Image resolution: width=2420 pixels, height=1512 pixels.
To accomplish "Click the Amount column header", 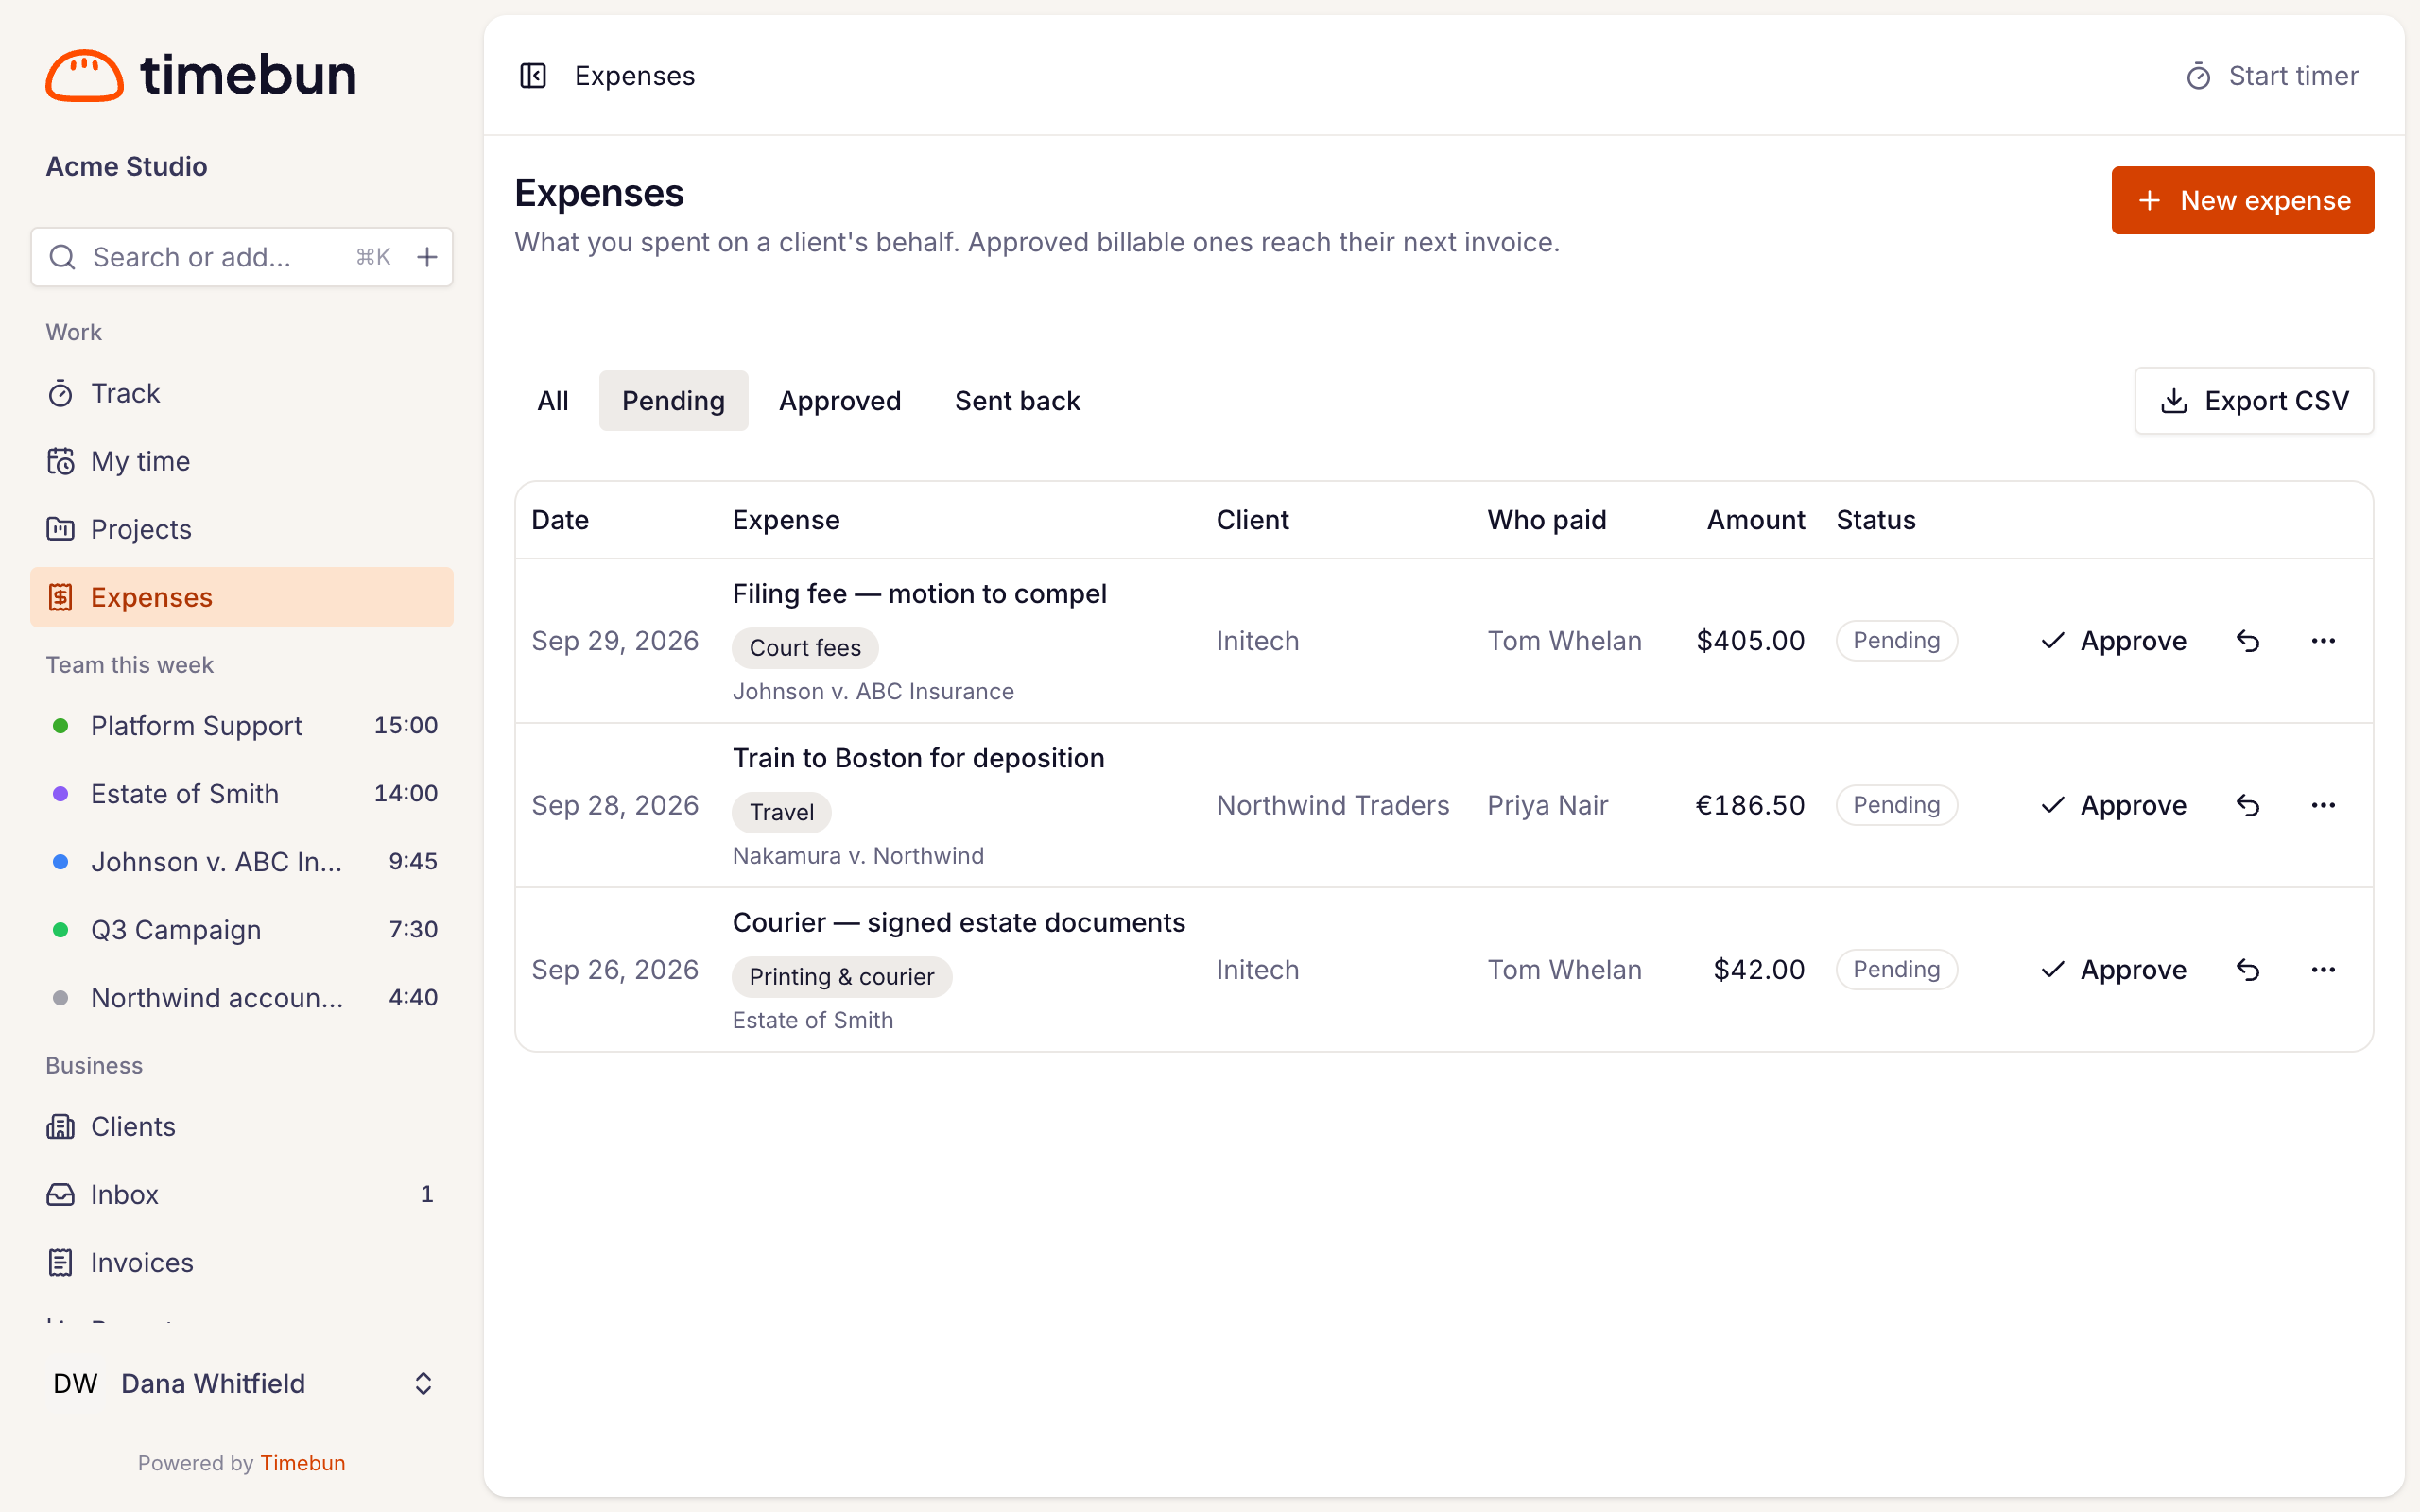I will tap(1756, 520).
